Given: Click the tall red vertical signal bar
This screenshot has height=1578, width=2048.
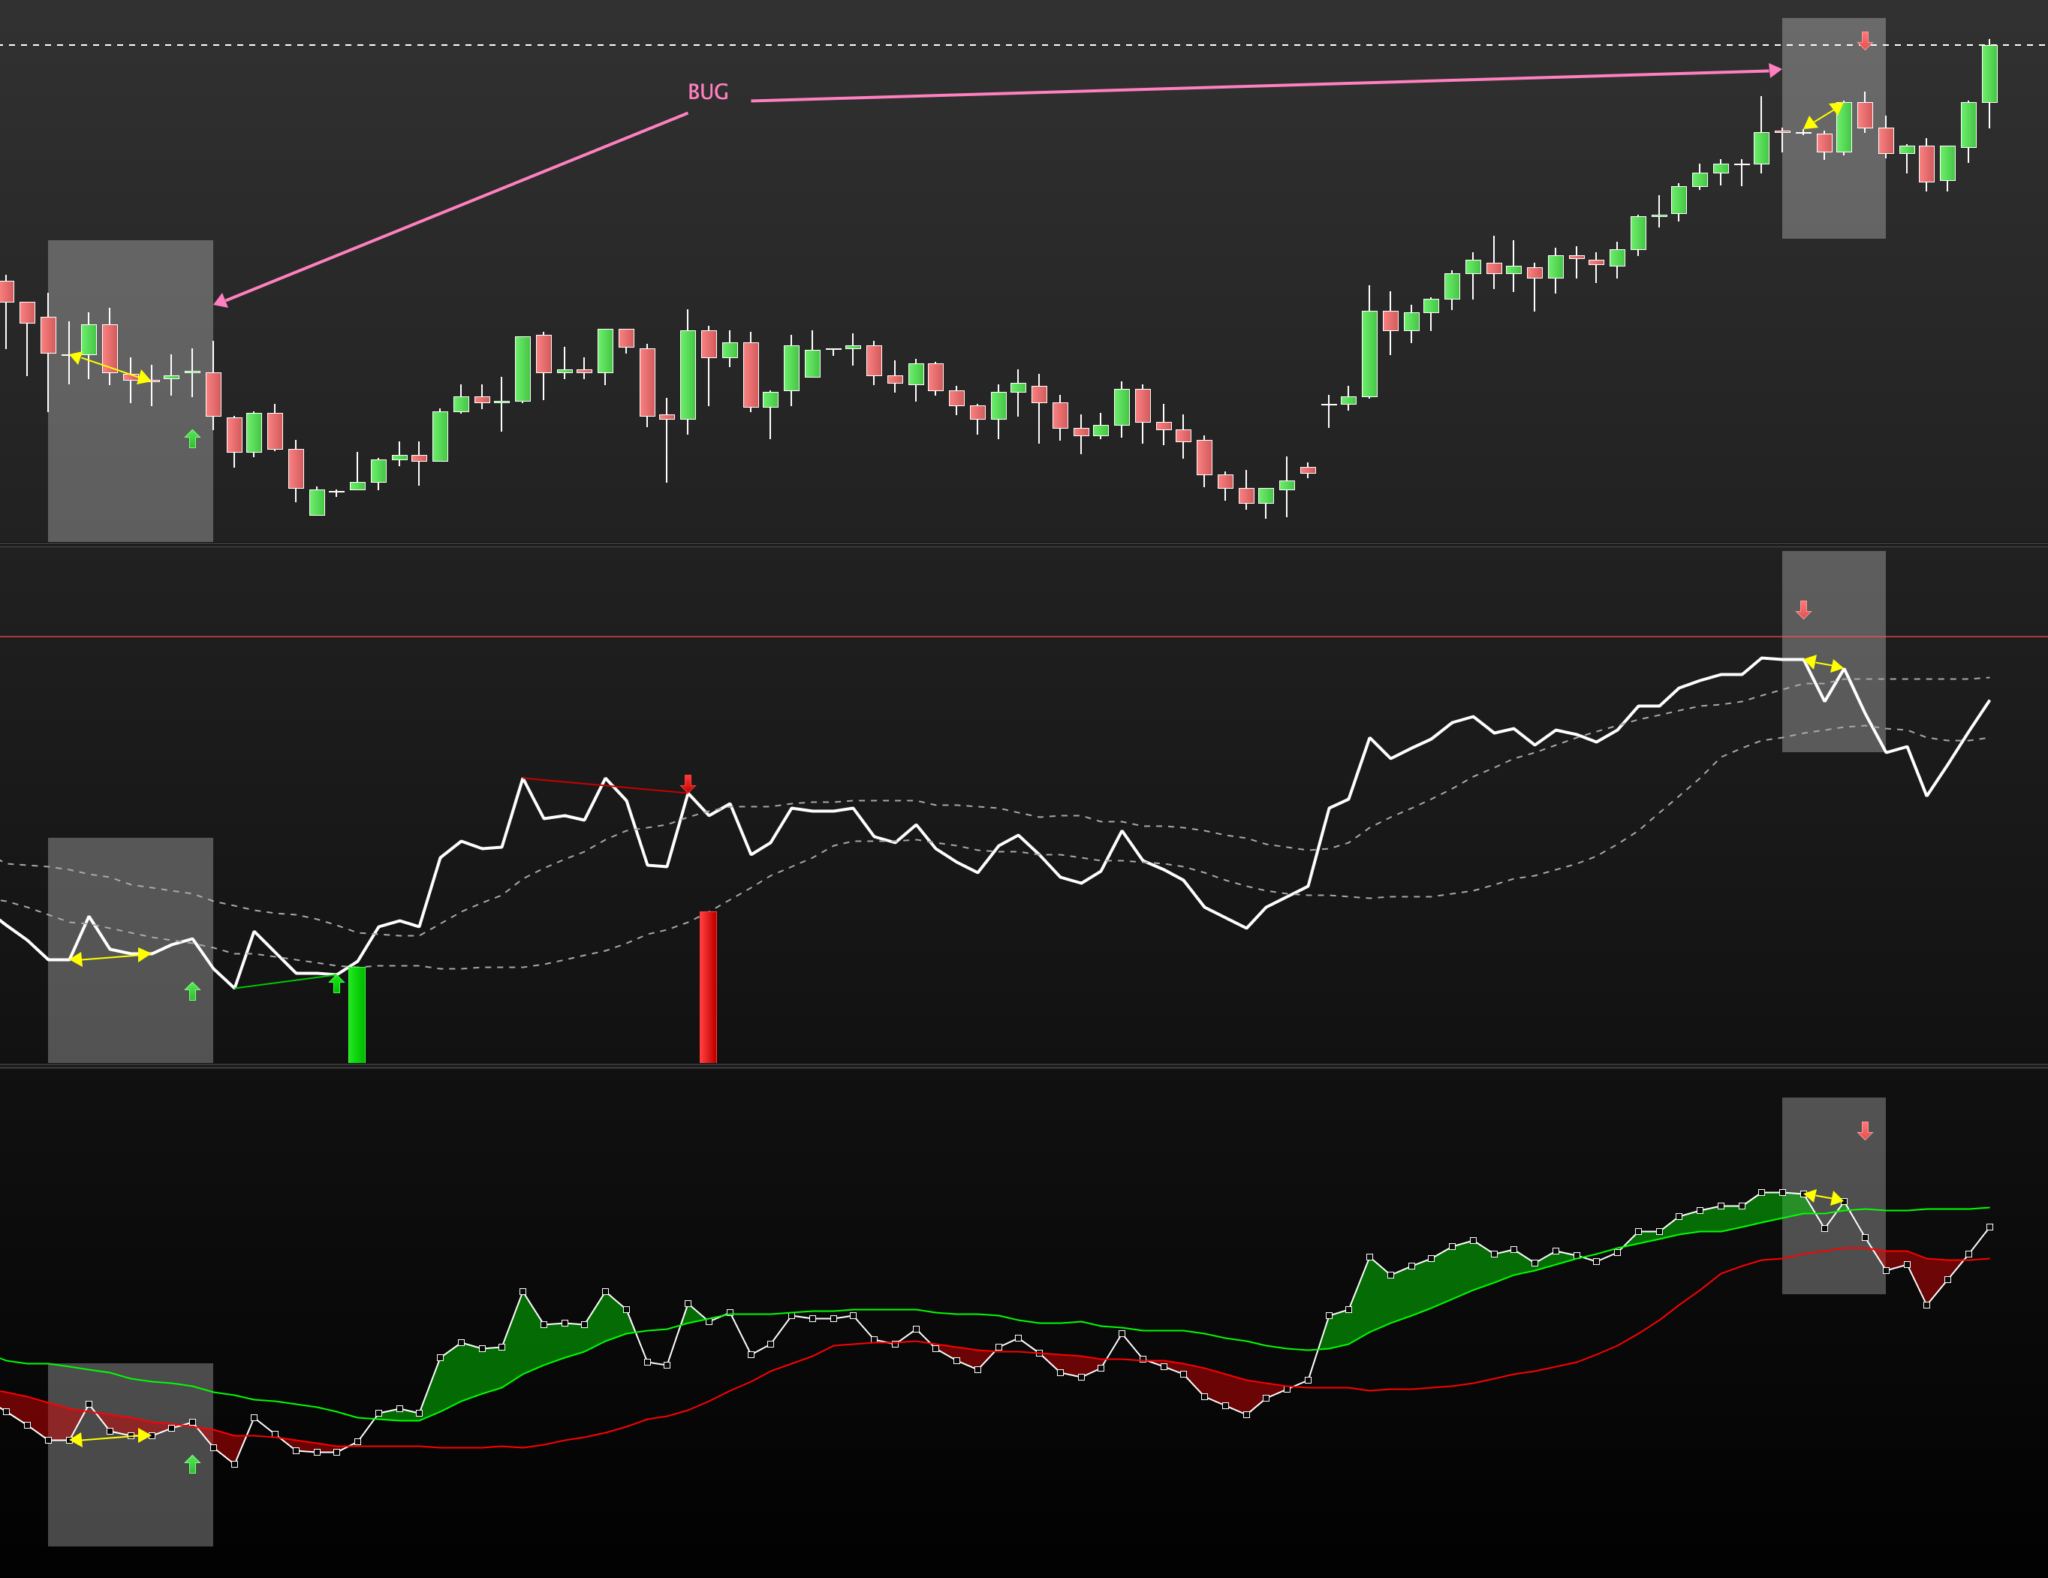Looking at the screenshot, I should point(708,986).
